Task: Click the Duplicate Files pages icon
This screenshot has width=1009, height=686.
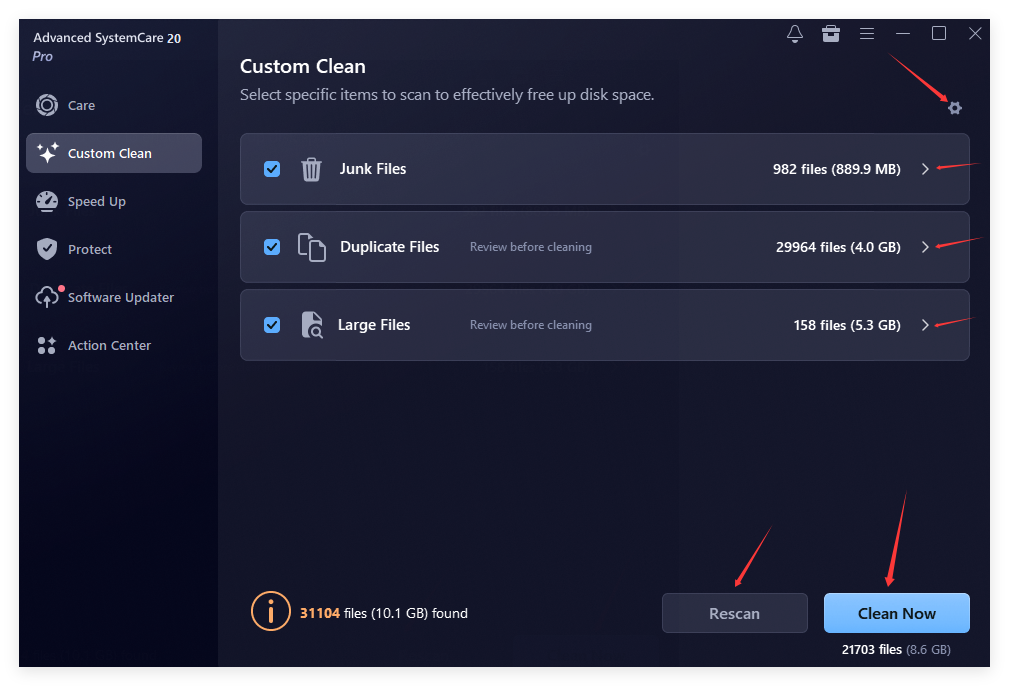Action: (311, 247)
